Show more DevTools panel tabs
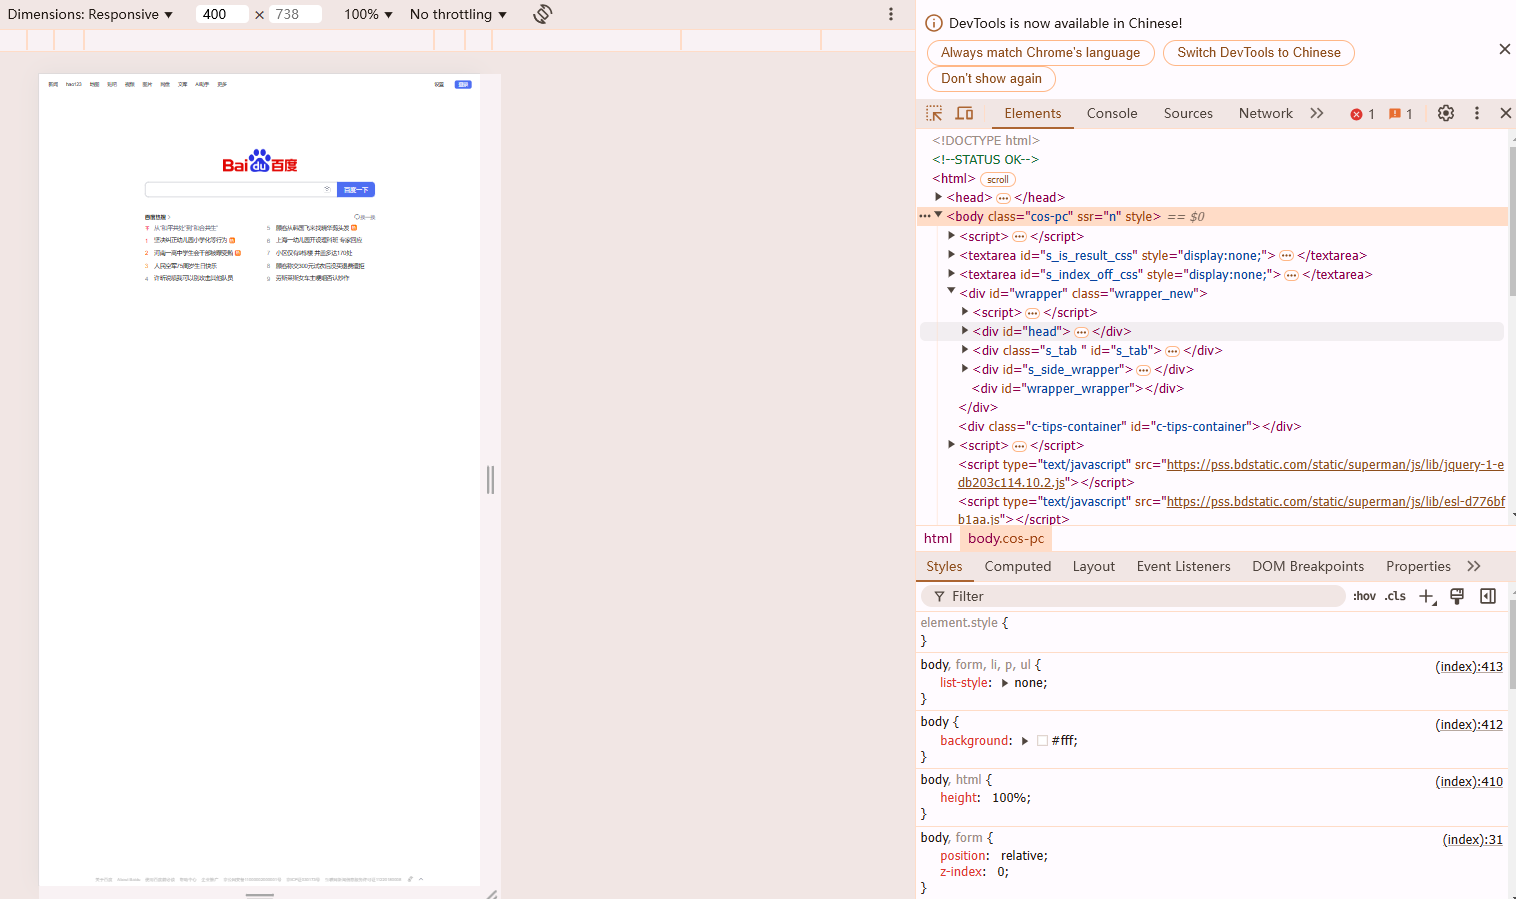The image size is (1516, 899). point(1317,113)
